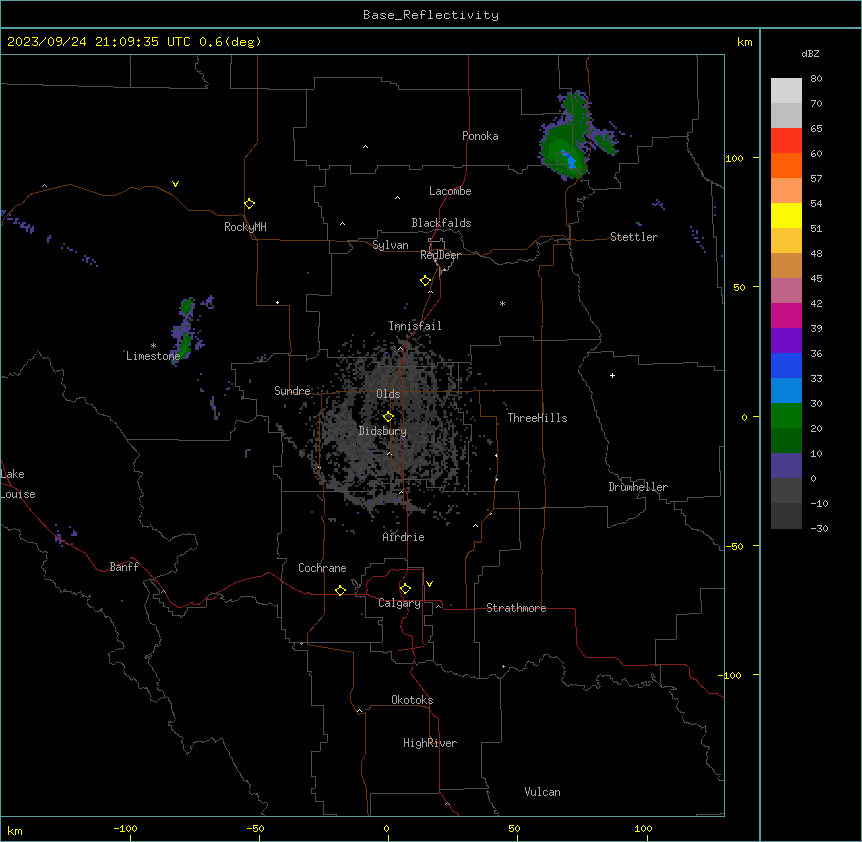Click the Limestone label

[x=153, y=356]
